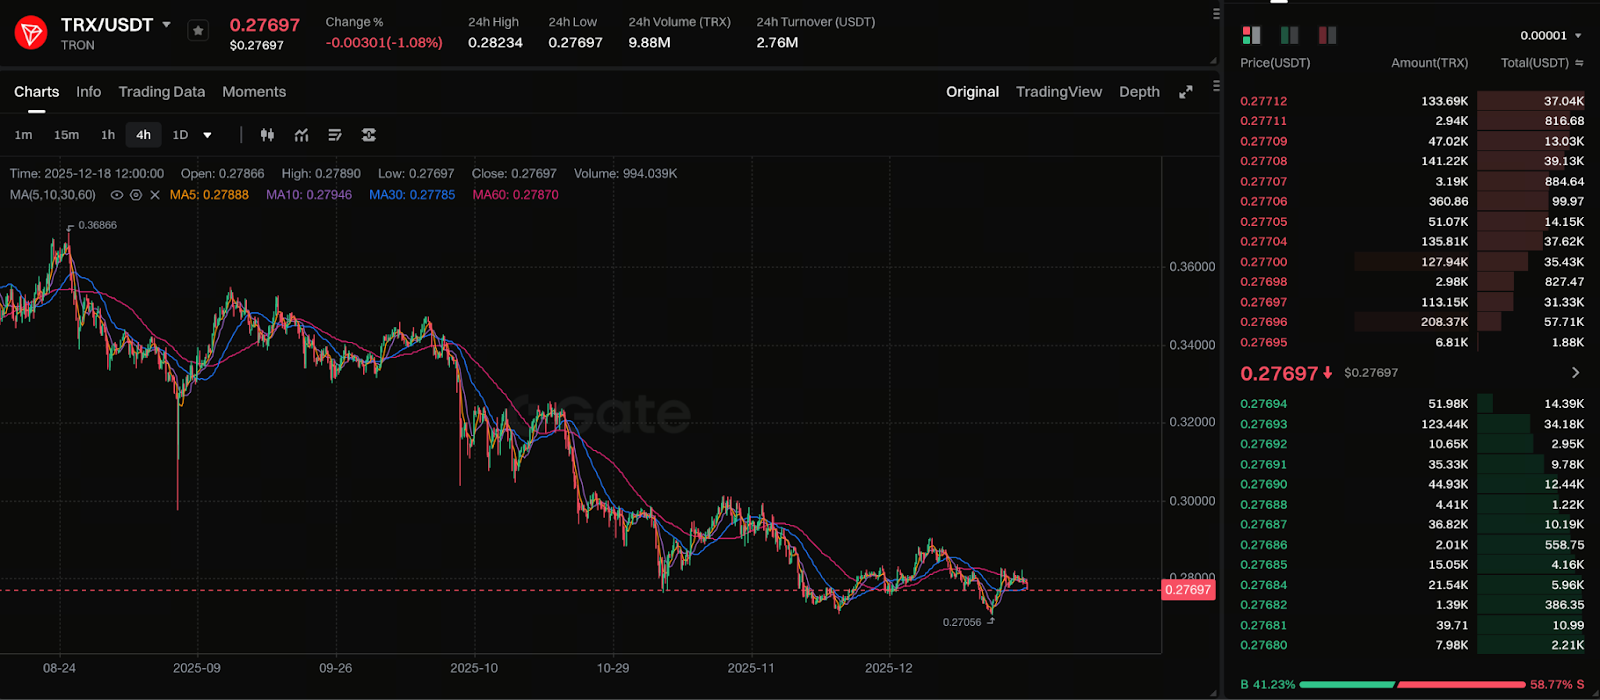1600x700 pixels.
Task: Click the 24h High value 0.28234
Action: pyautogui.click(x=495, y=43)
